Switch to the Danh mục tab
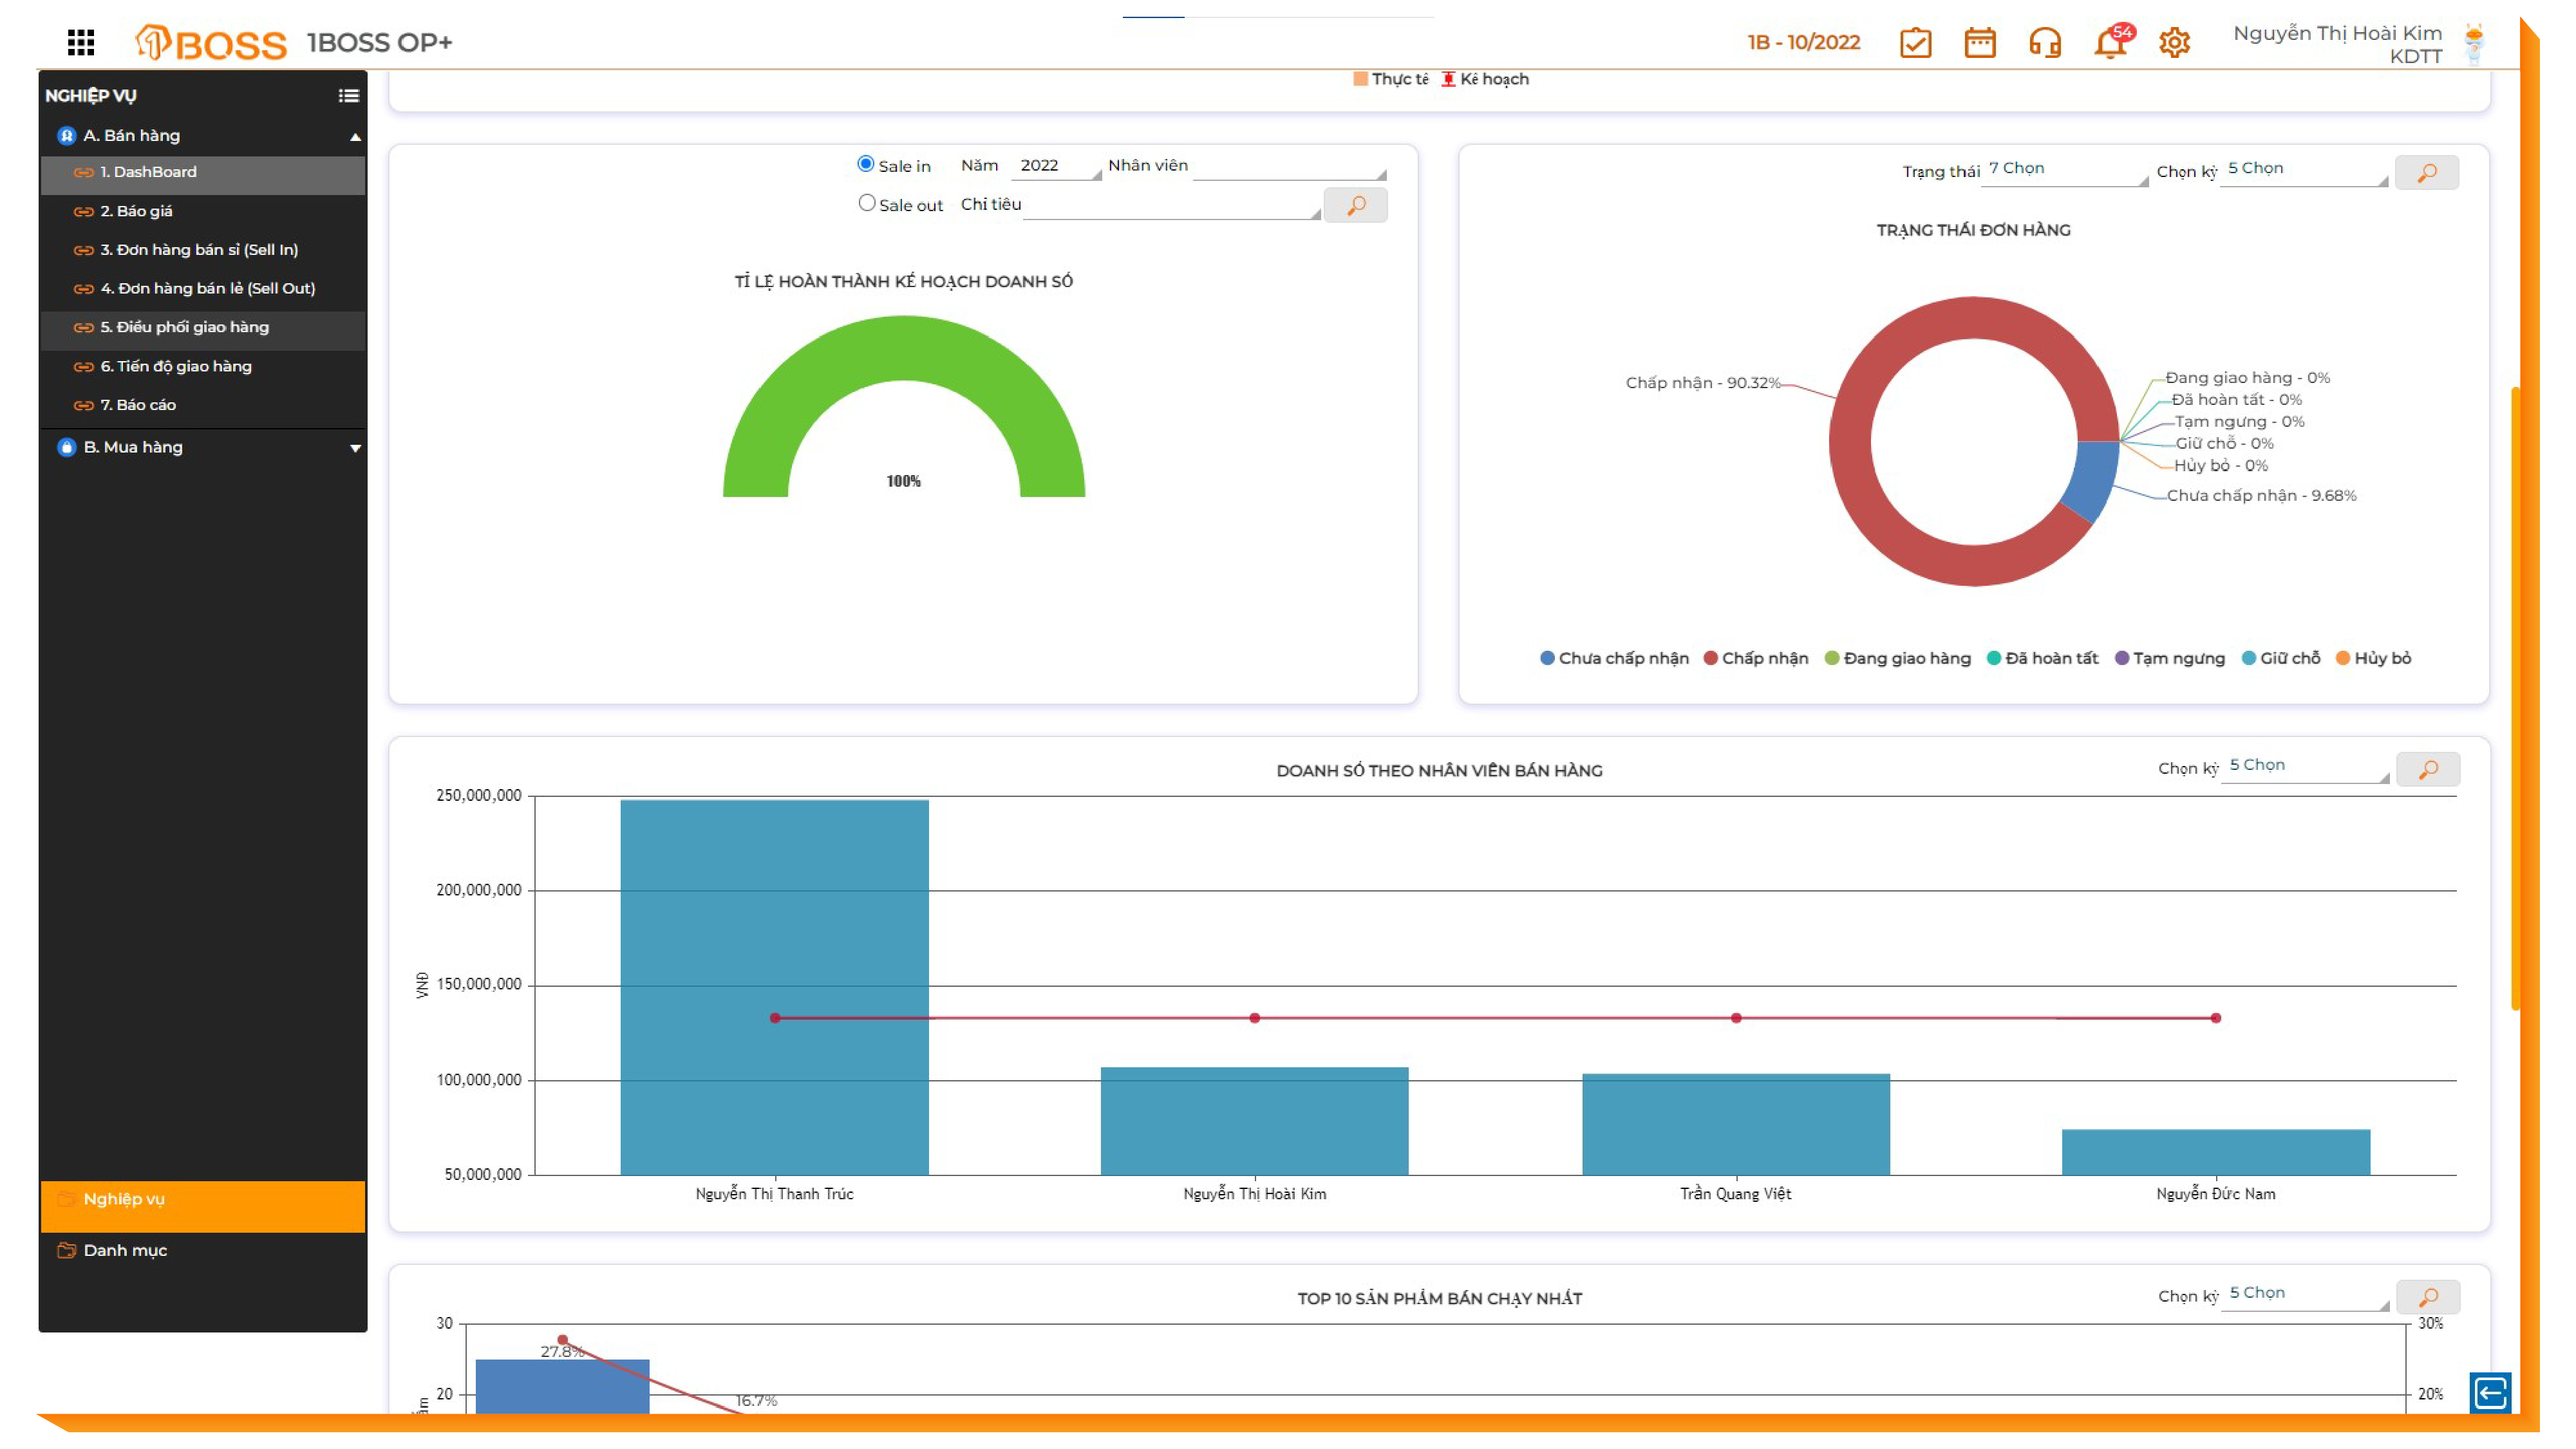This screenshot has height=1449, width=2576. click(x=125, y=1250)
